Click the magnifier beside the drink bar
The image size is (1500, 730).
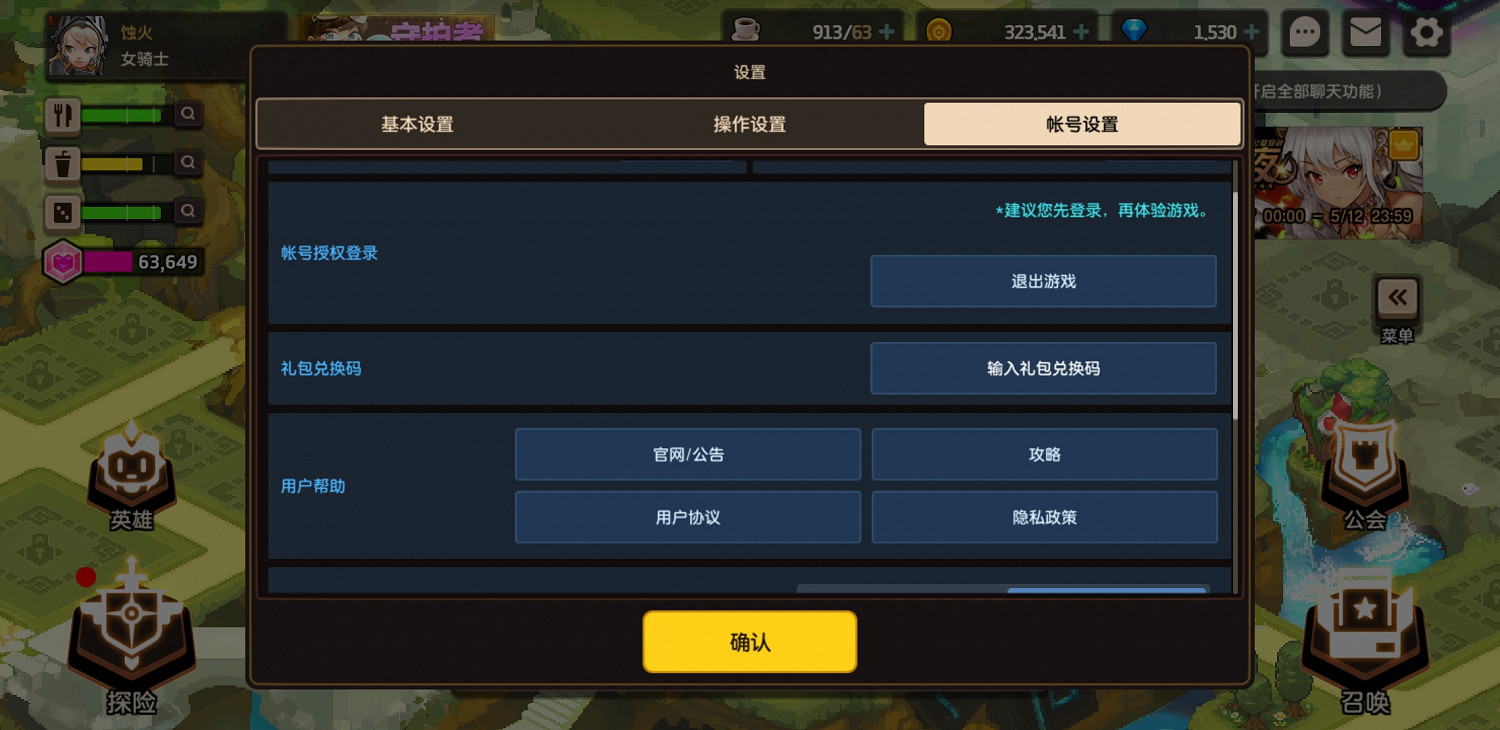coord(187,162)
